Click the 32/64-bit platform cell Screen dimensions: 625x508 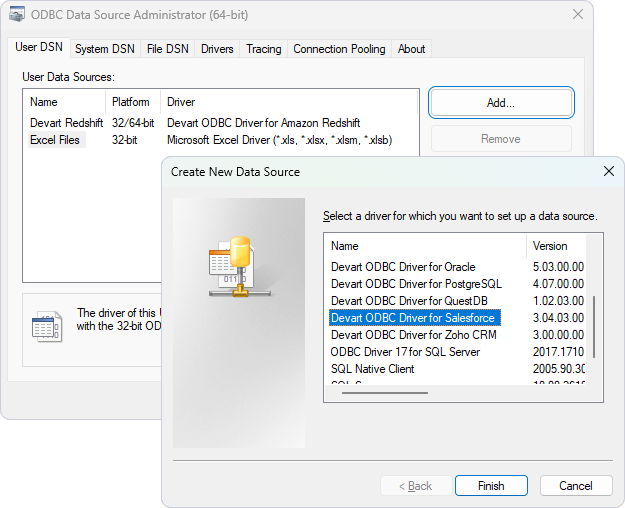tap(133, 123)
